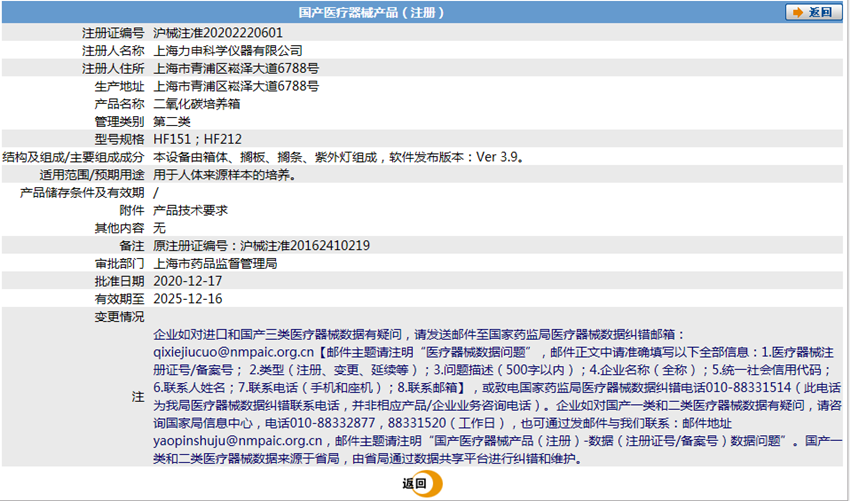The height and width of the screenshot is (501, 850).
Task: Click the address value in the 生产地址 row
Action: click(236, 86)
